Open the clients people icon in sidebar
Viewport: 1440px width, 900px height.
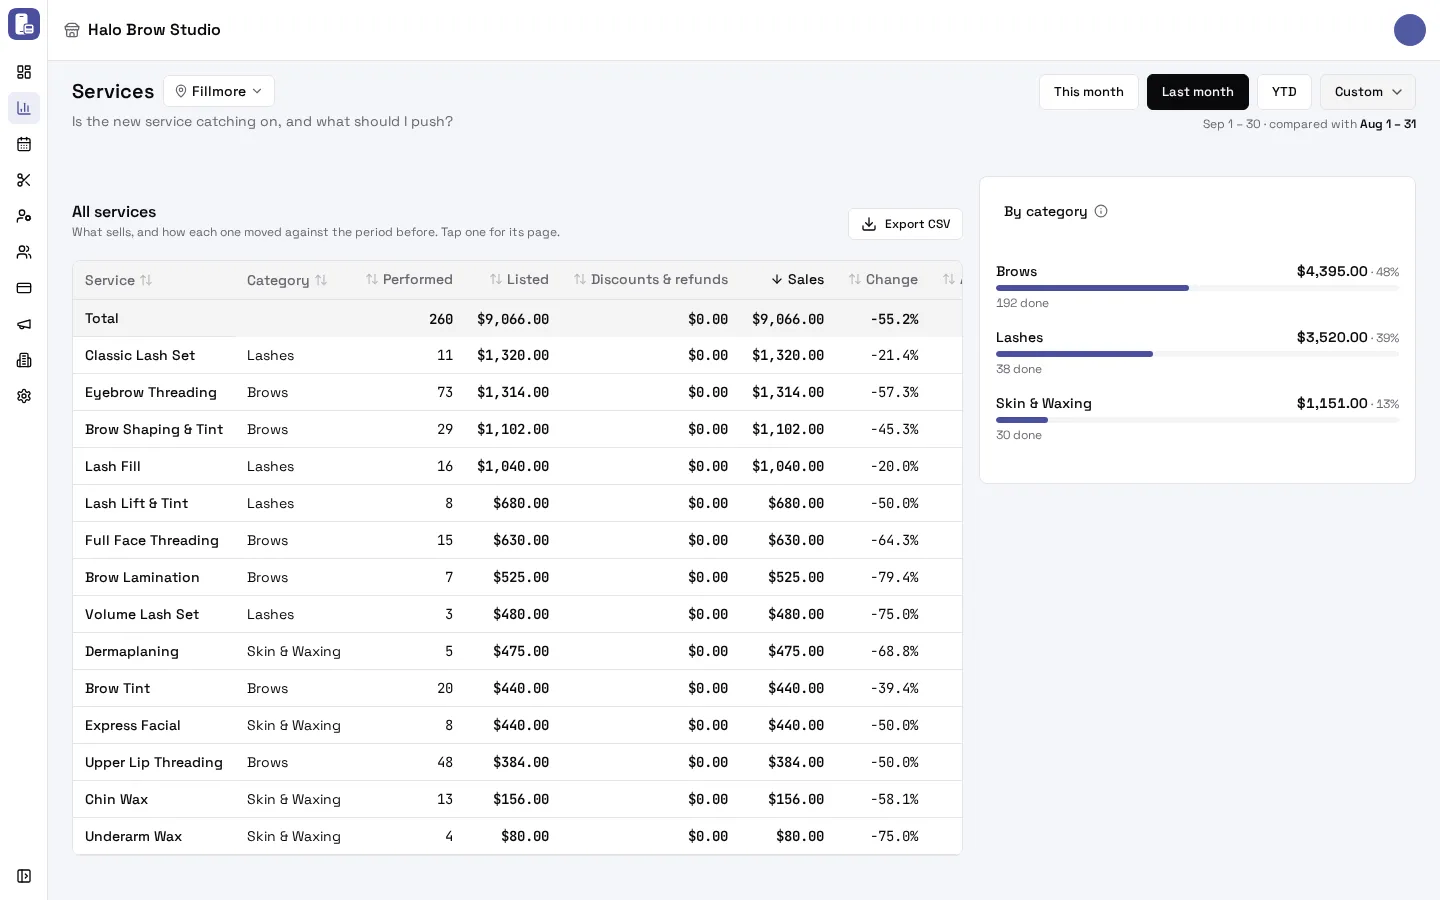pos(24,252)
